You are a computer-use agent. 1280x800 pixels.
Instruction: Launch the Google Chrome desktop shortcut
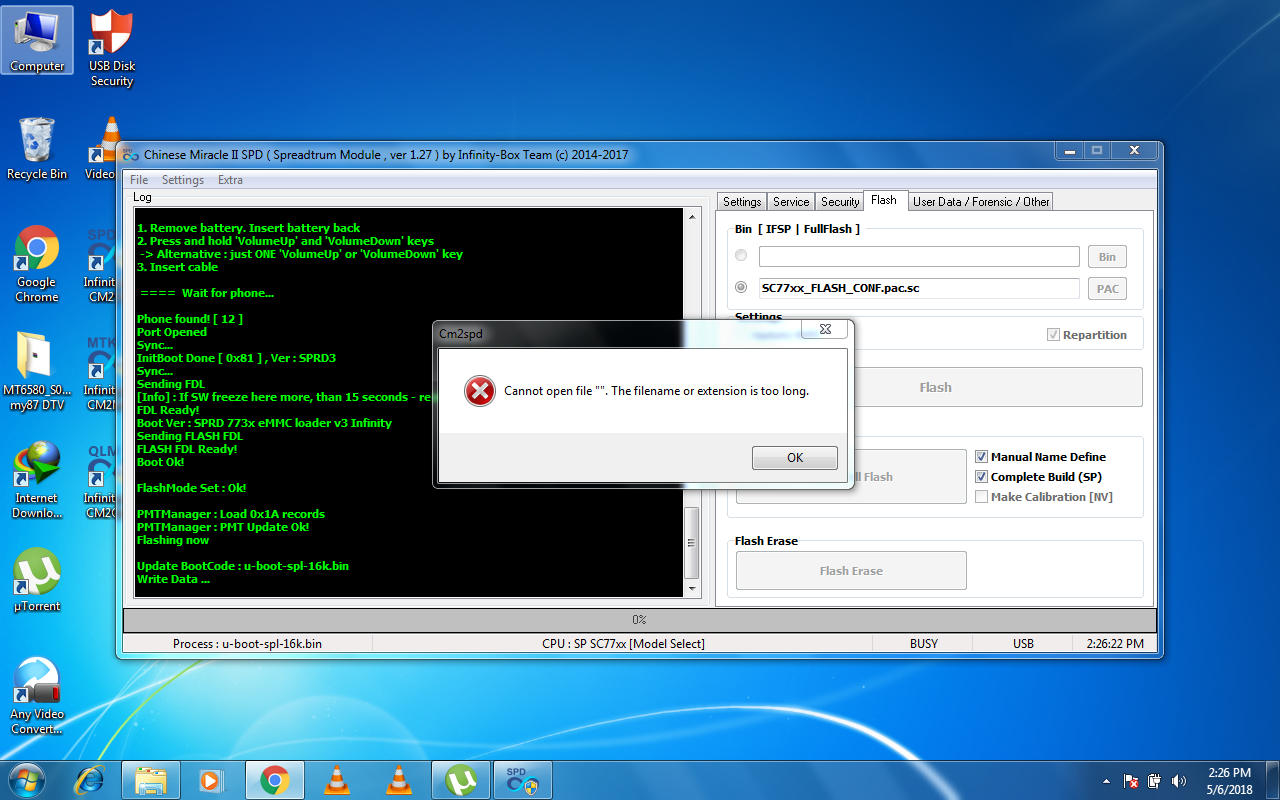[37, 264]
